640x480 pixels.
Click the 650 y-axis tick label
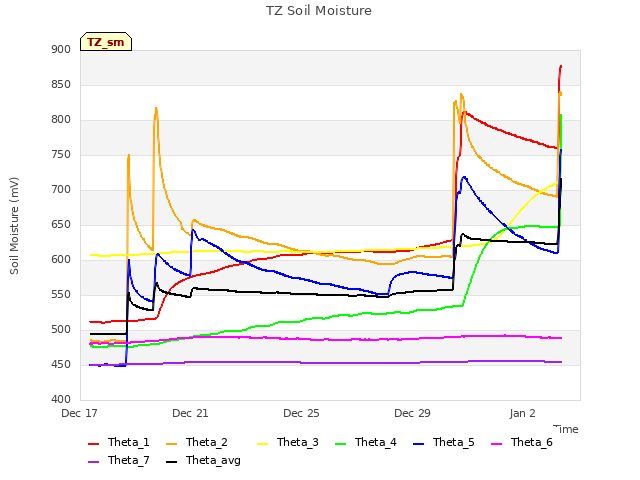tap(61, 224)
